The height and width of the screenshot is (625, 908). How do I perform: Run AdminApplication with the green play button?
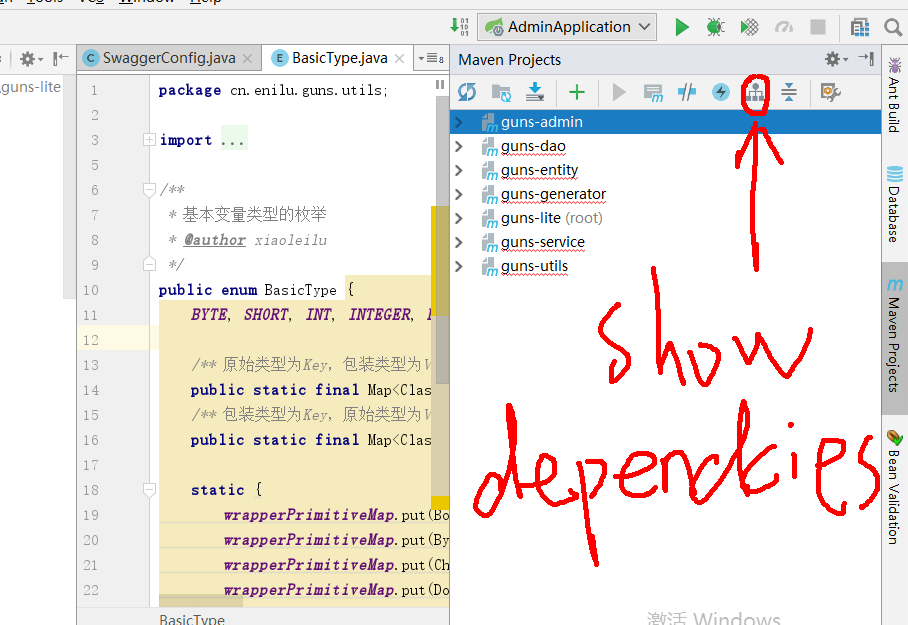tap(682, 27)
